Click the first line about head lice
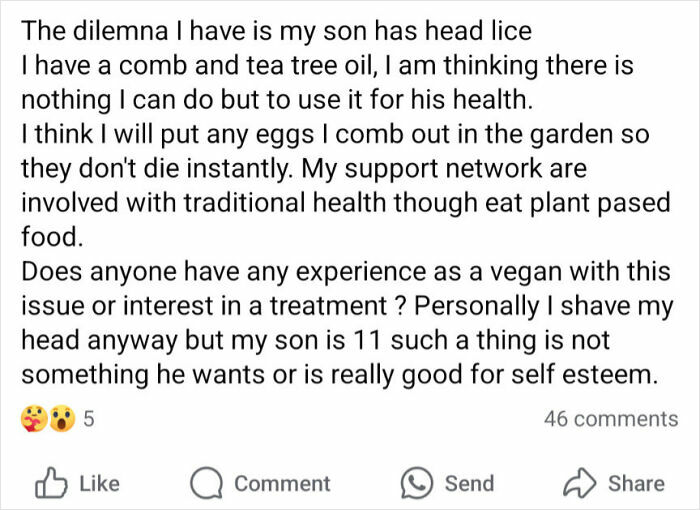700x510 pixels. pyautogui.click(x=276, y=31)
